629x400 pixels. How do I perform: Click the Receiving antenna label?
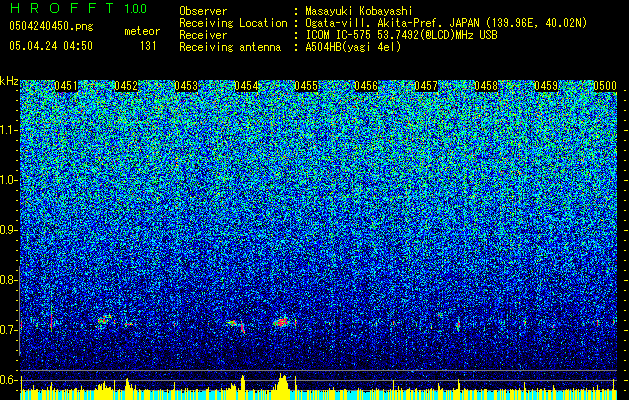[x=230, y=47]
